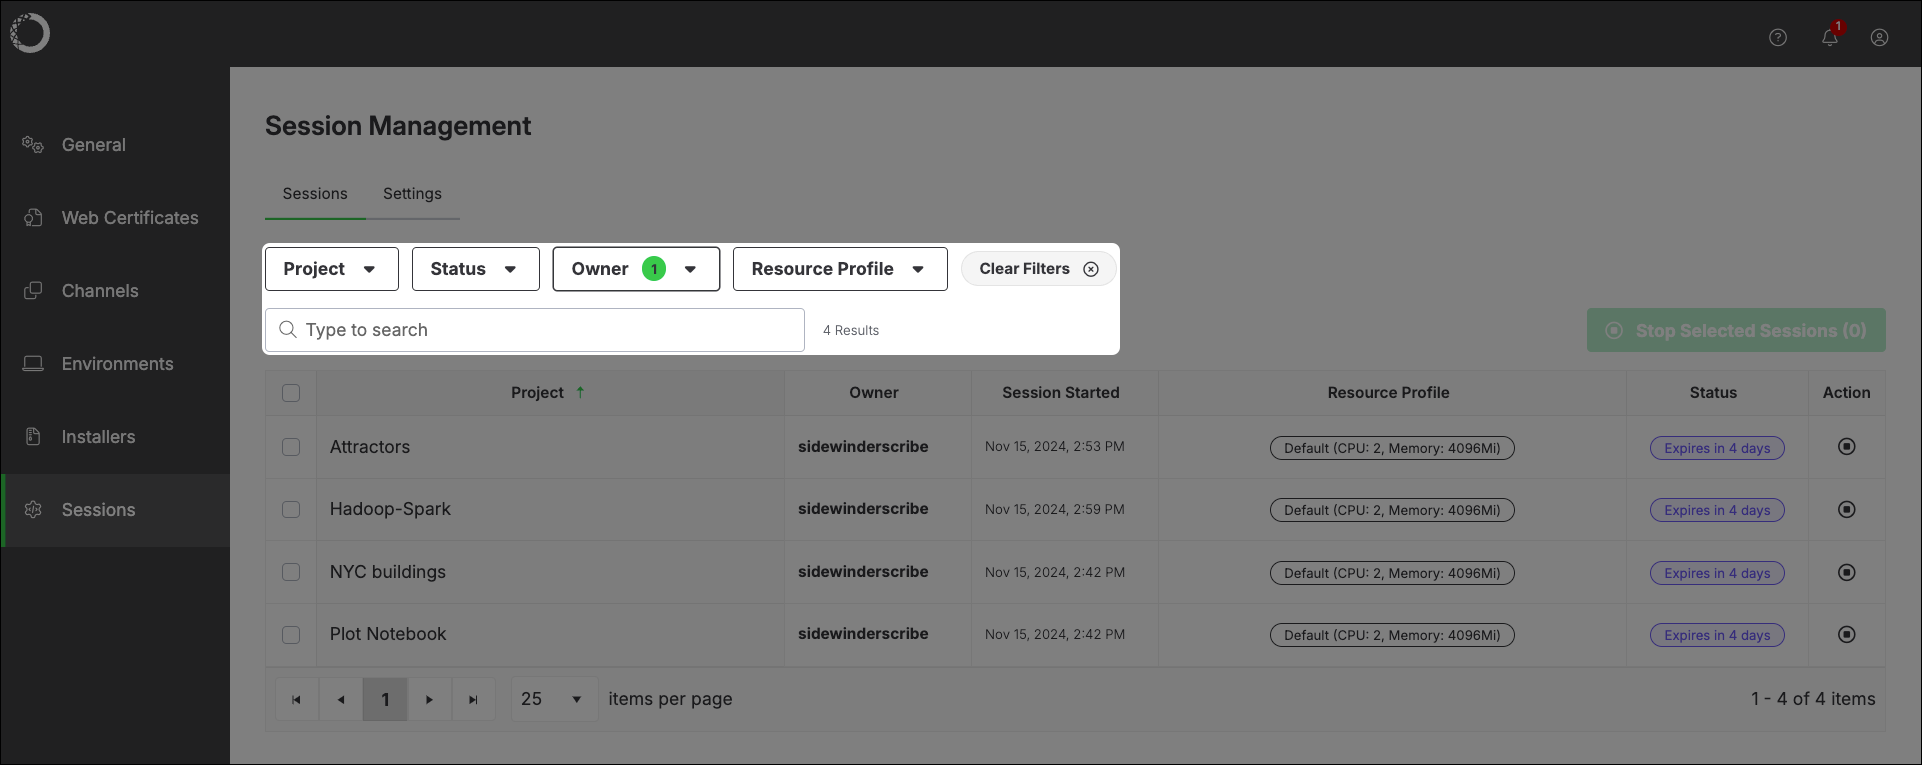Click the stop icon for Plot Notebook
Screen dimensions: 1922x765
click(x=1846, y=635)
